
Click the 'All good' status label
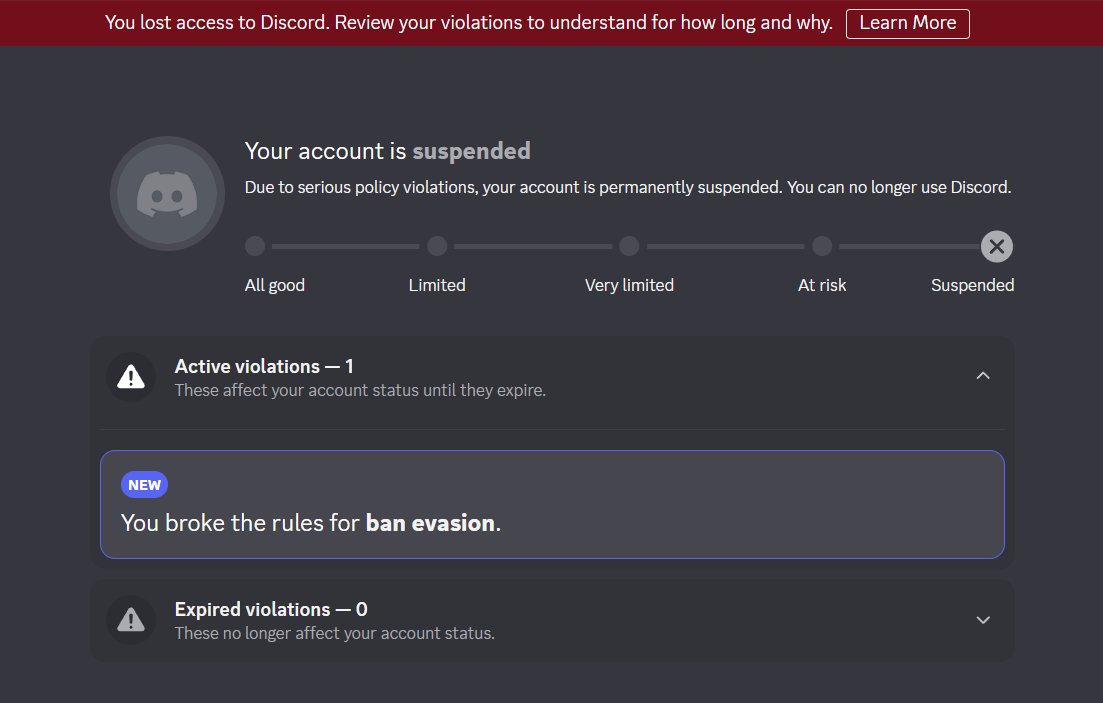[x=274, y=285]
